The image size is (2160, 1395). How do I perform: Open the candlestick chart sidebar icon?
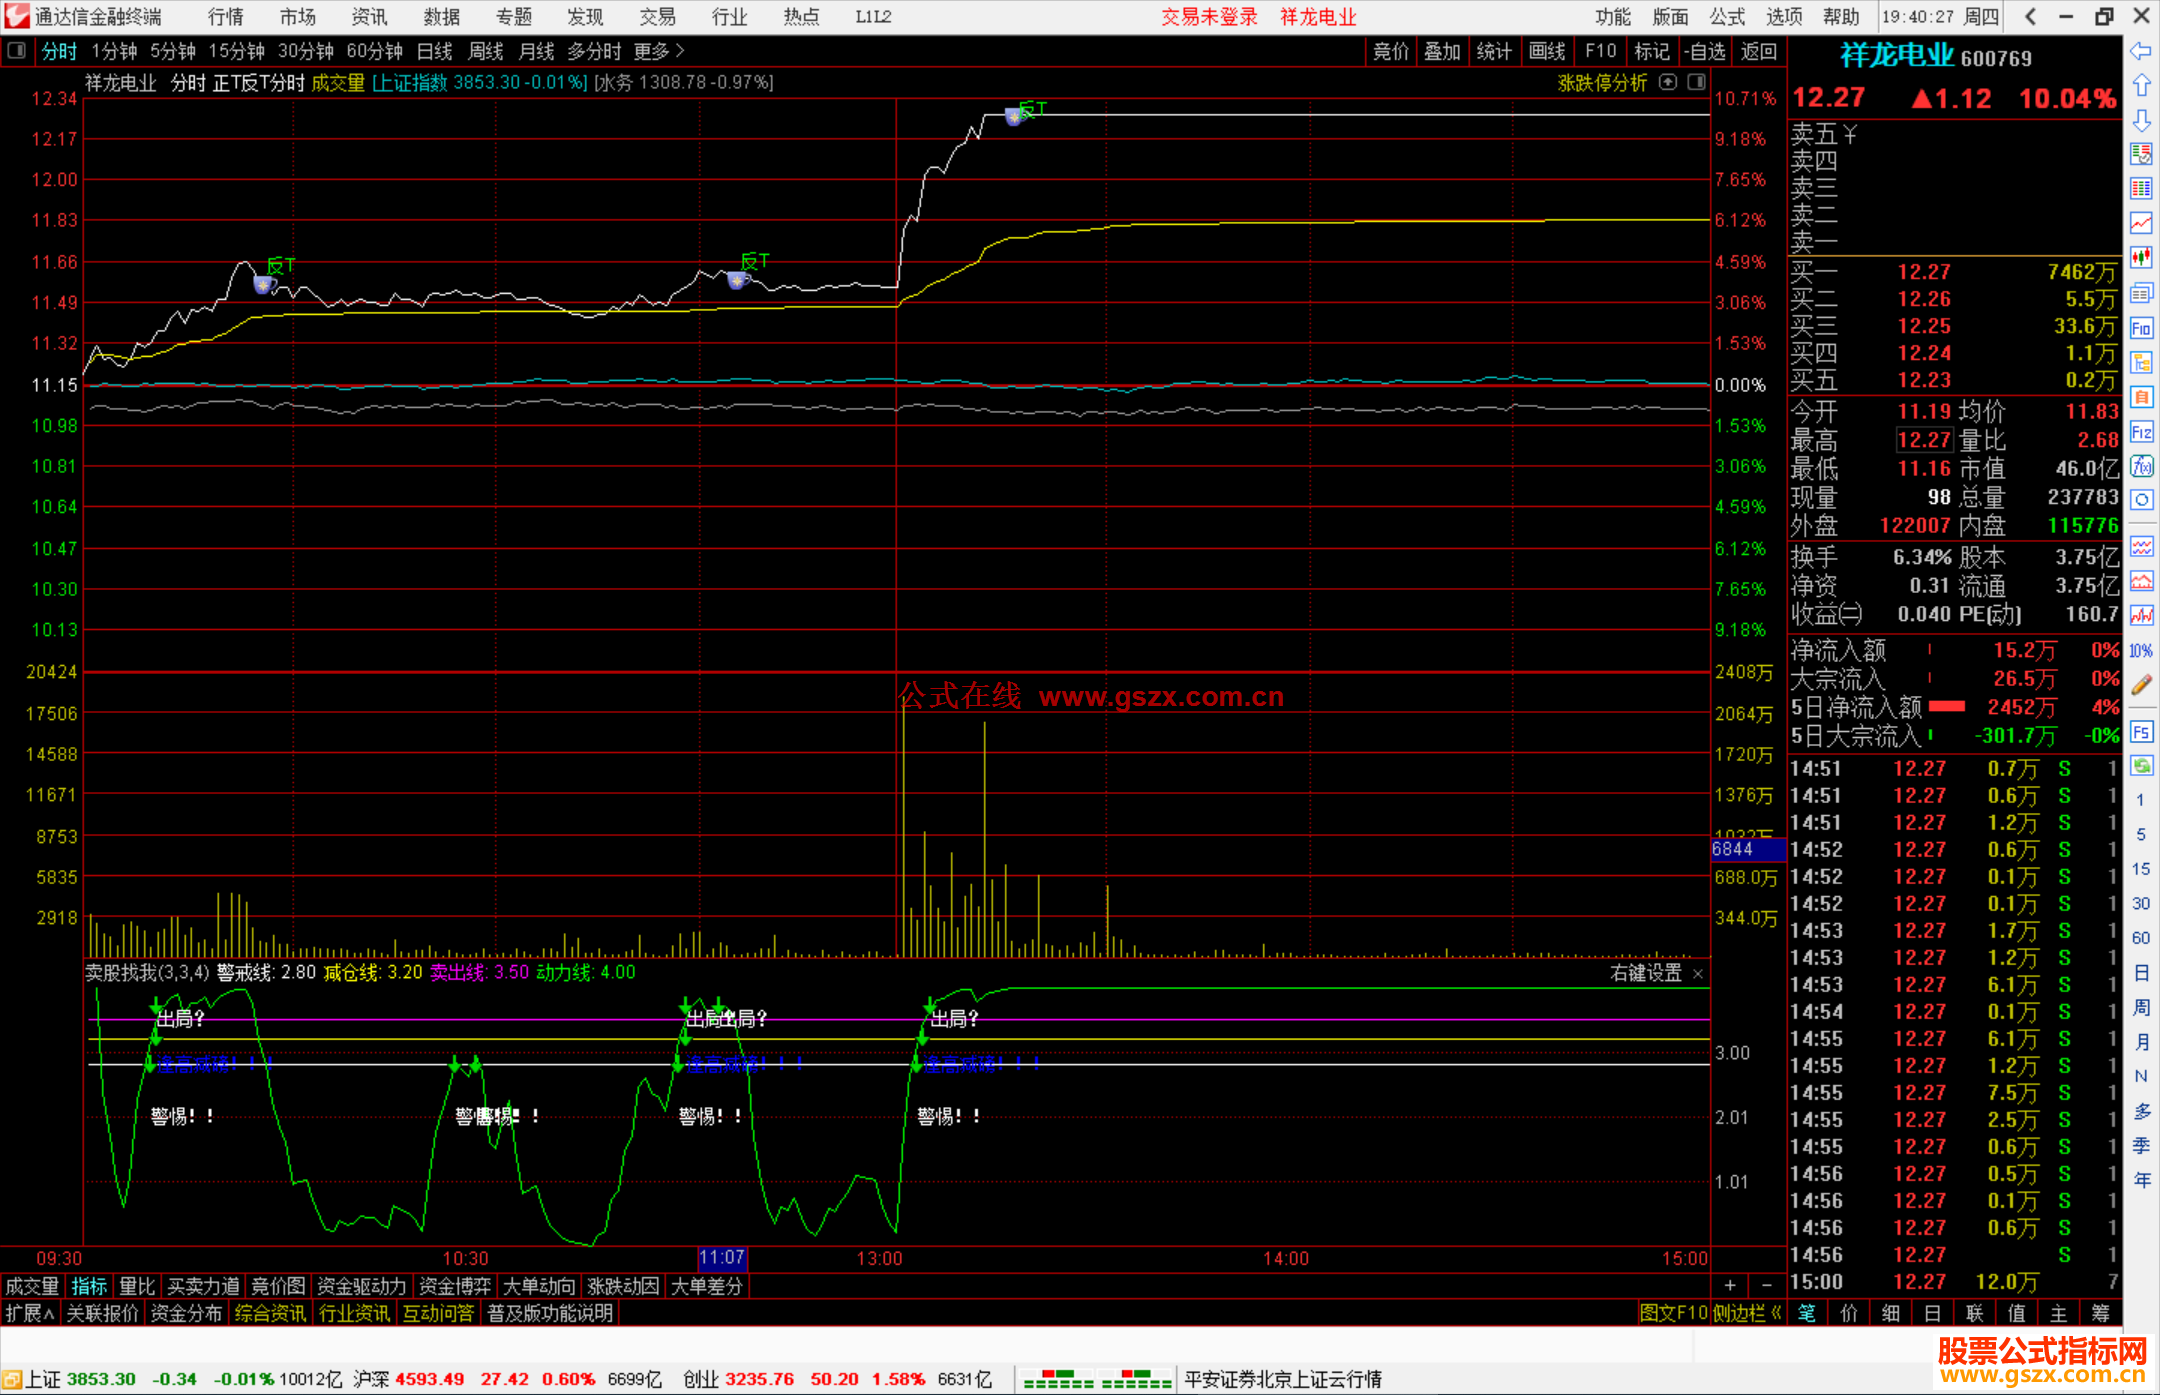pos(2141,258)
